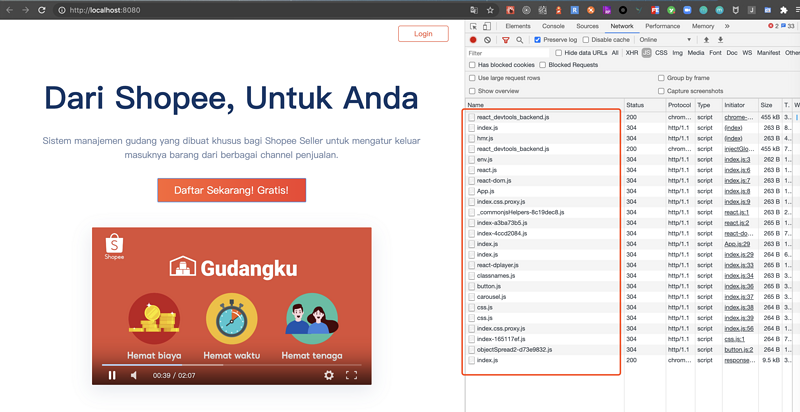
Task: Sort by the Protocol column header
Action: pos(681,105)
